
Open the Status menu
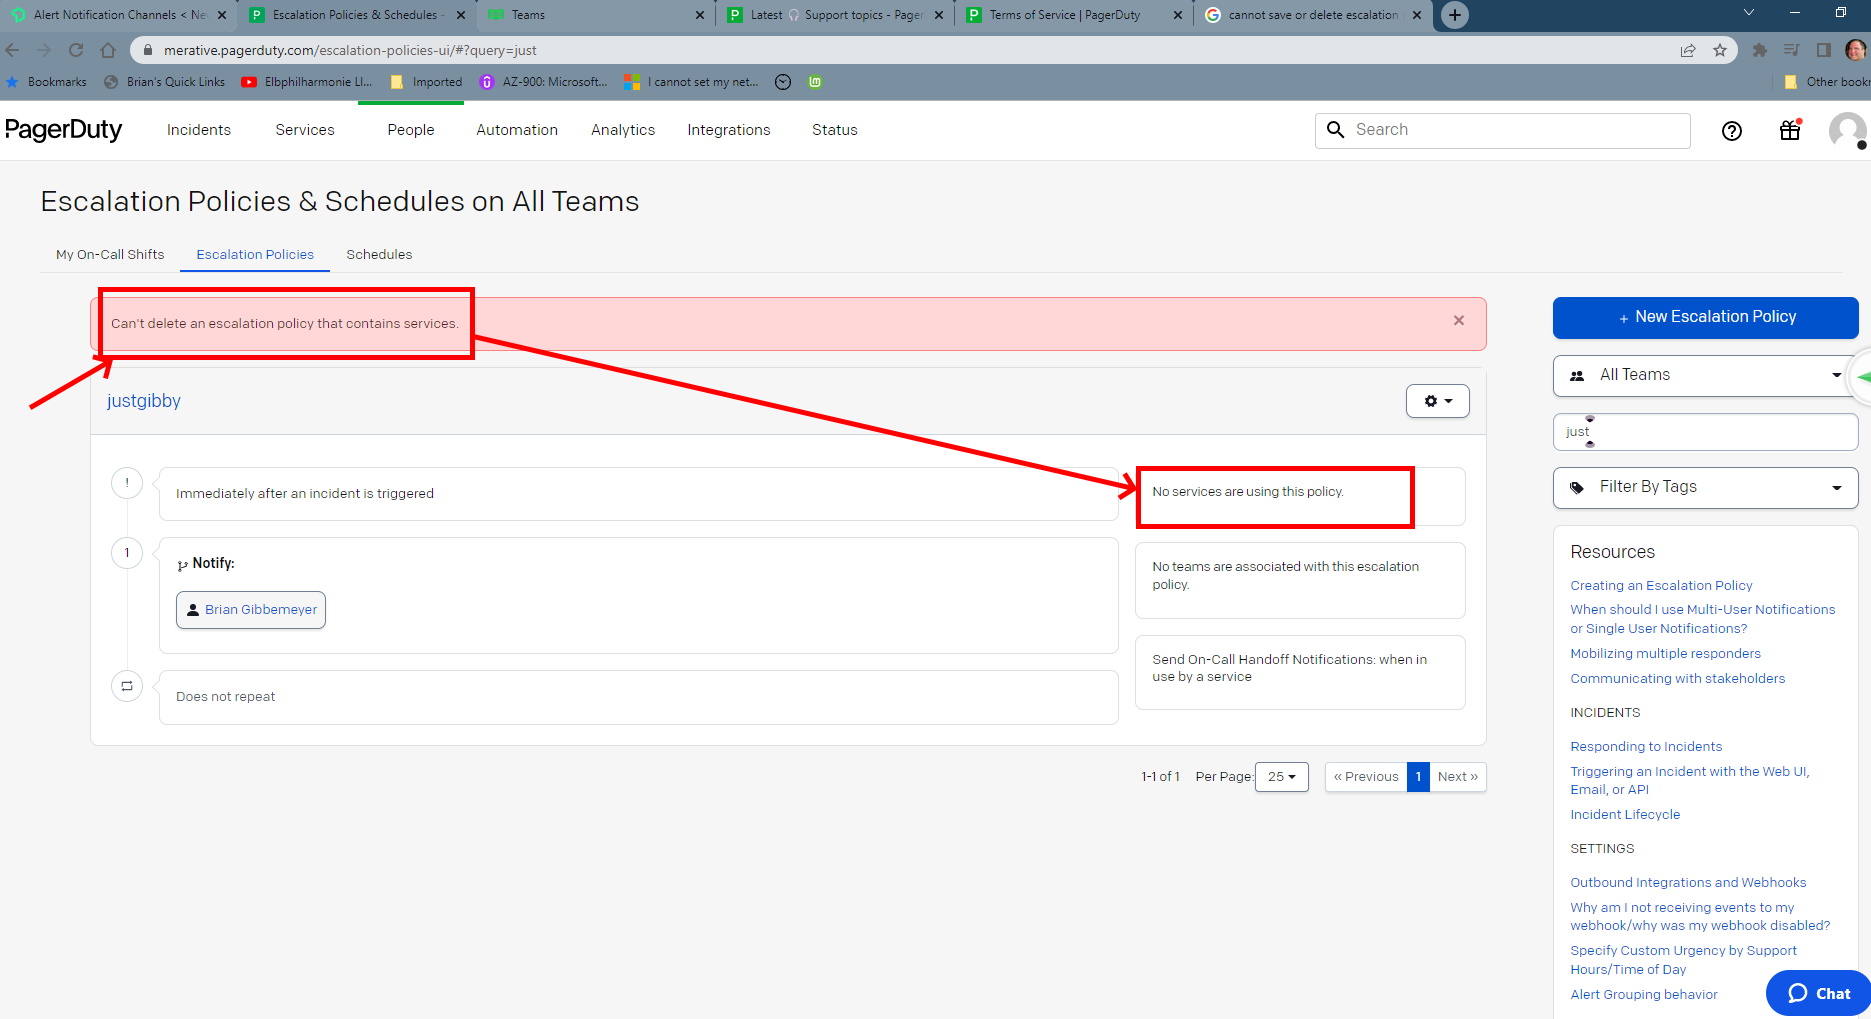(835, 130)
